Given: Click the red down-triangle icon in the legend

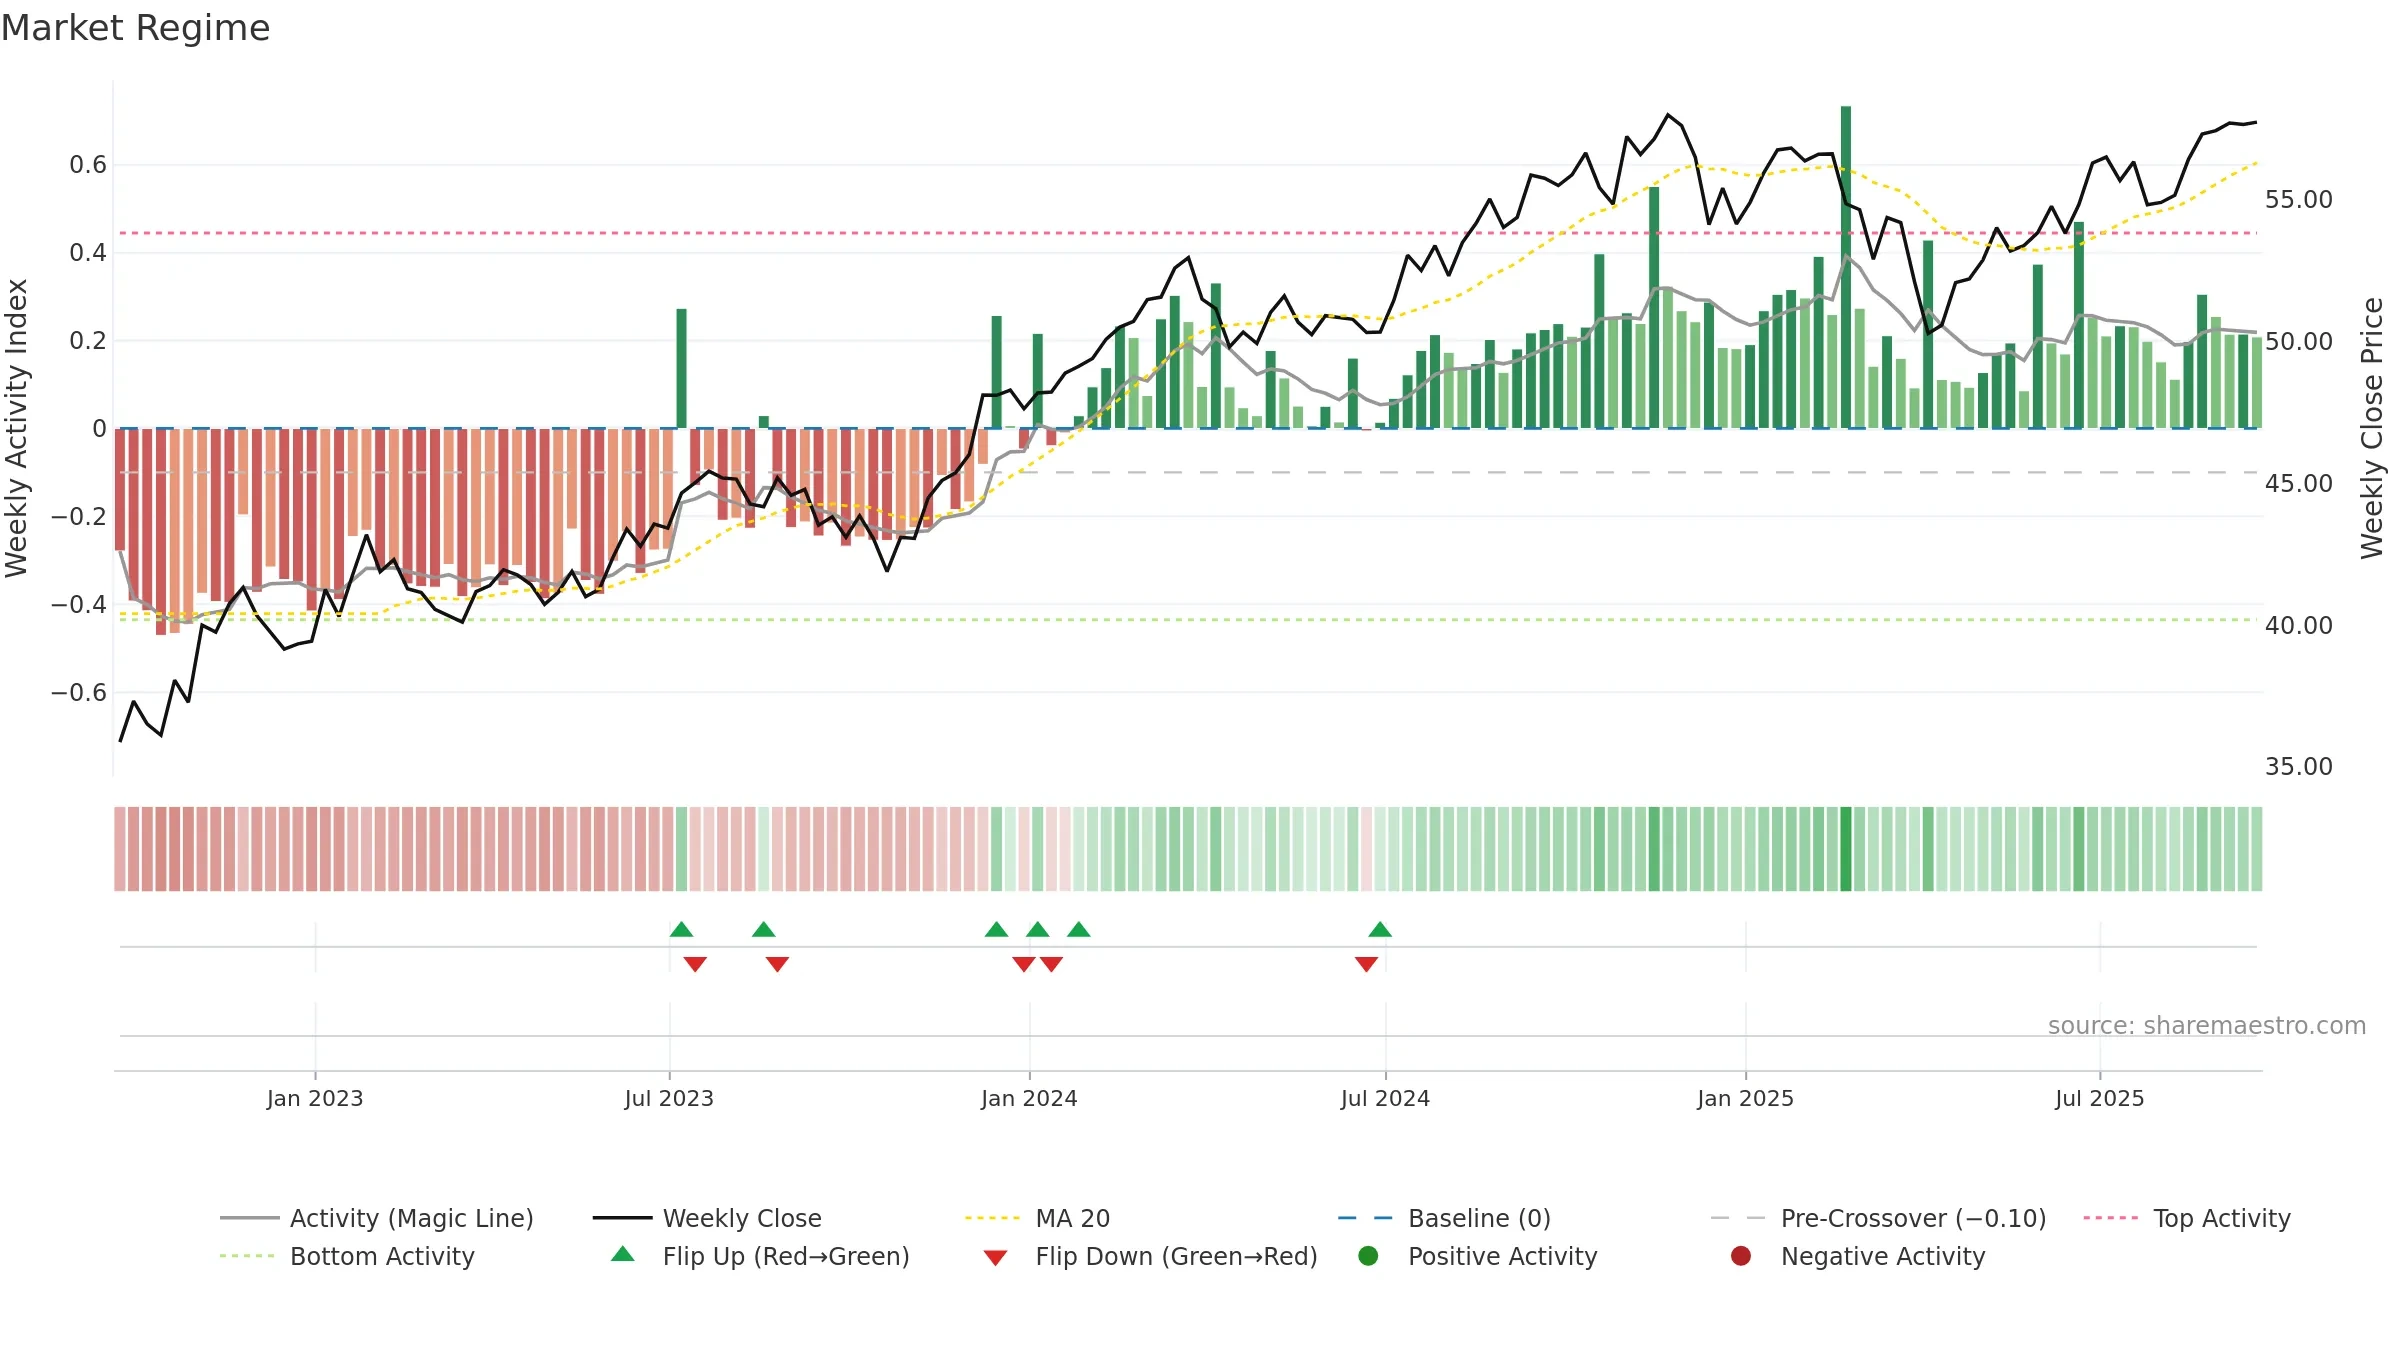Looking at the screenshot, I should click(995, 1258).
